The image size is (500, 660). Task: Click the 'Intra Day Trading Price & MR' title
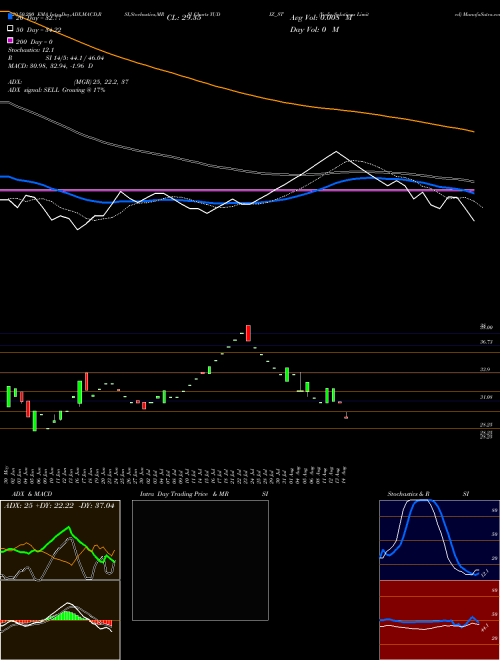pos(185,494)
